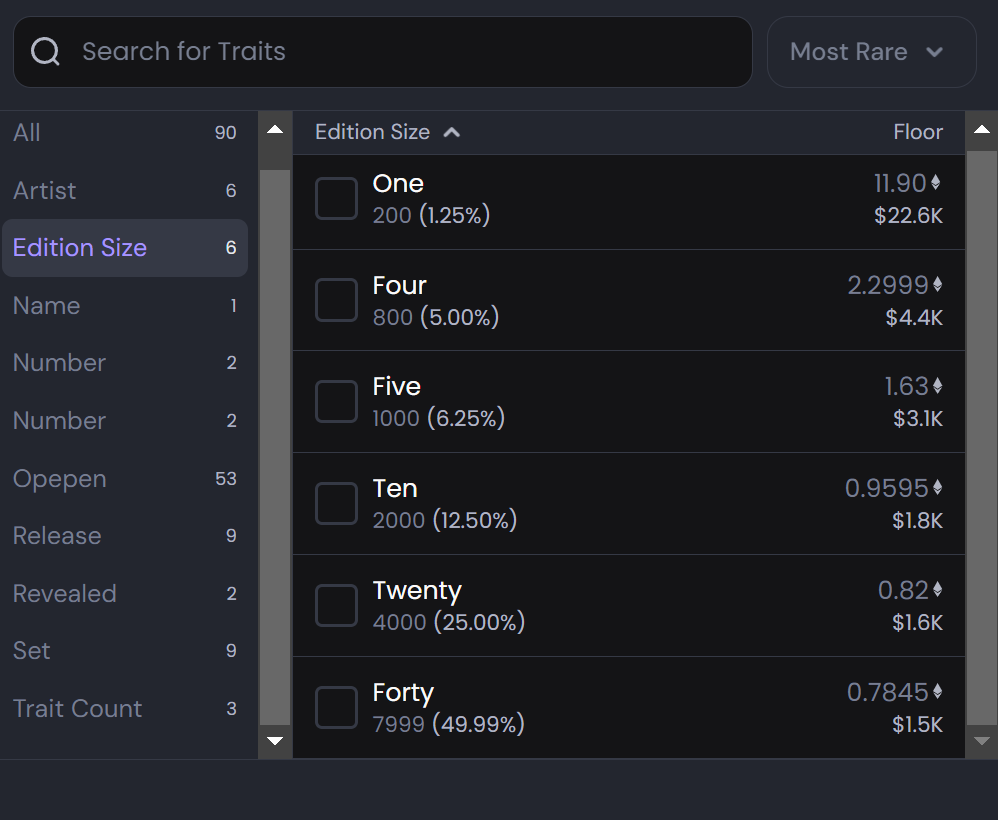Screen dimensions: 998x820
Task: Focus the Search for Traits field
Action: 400,52
